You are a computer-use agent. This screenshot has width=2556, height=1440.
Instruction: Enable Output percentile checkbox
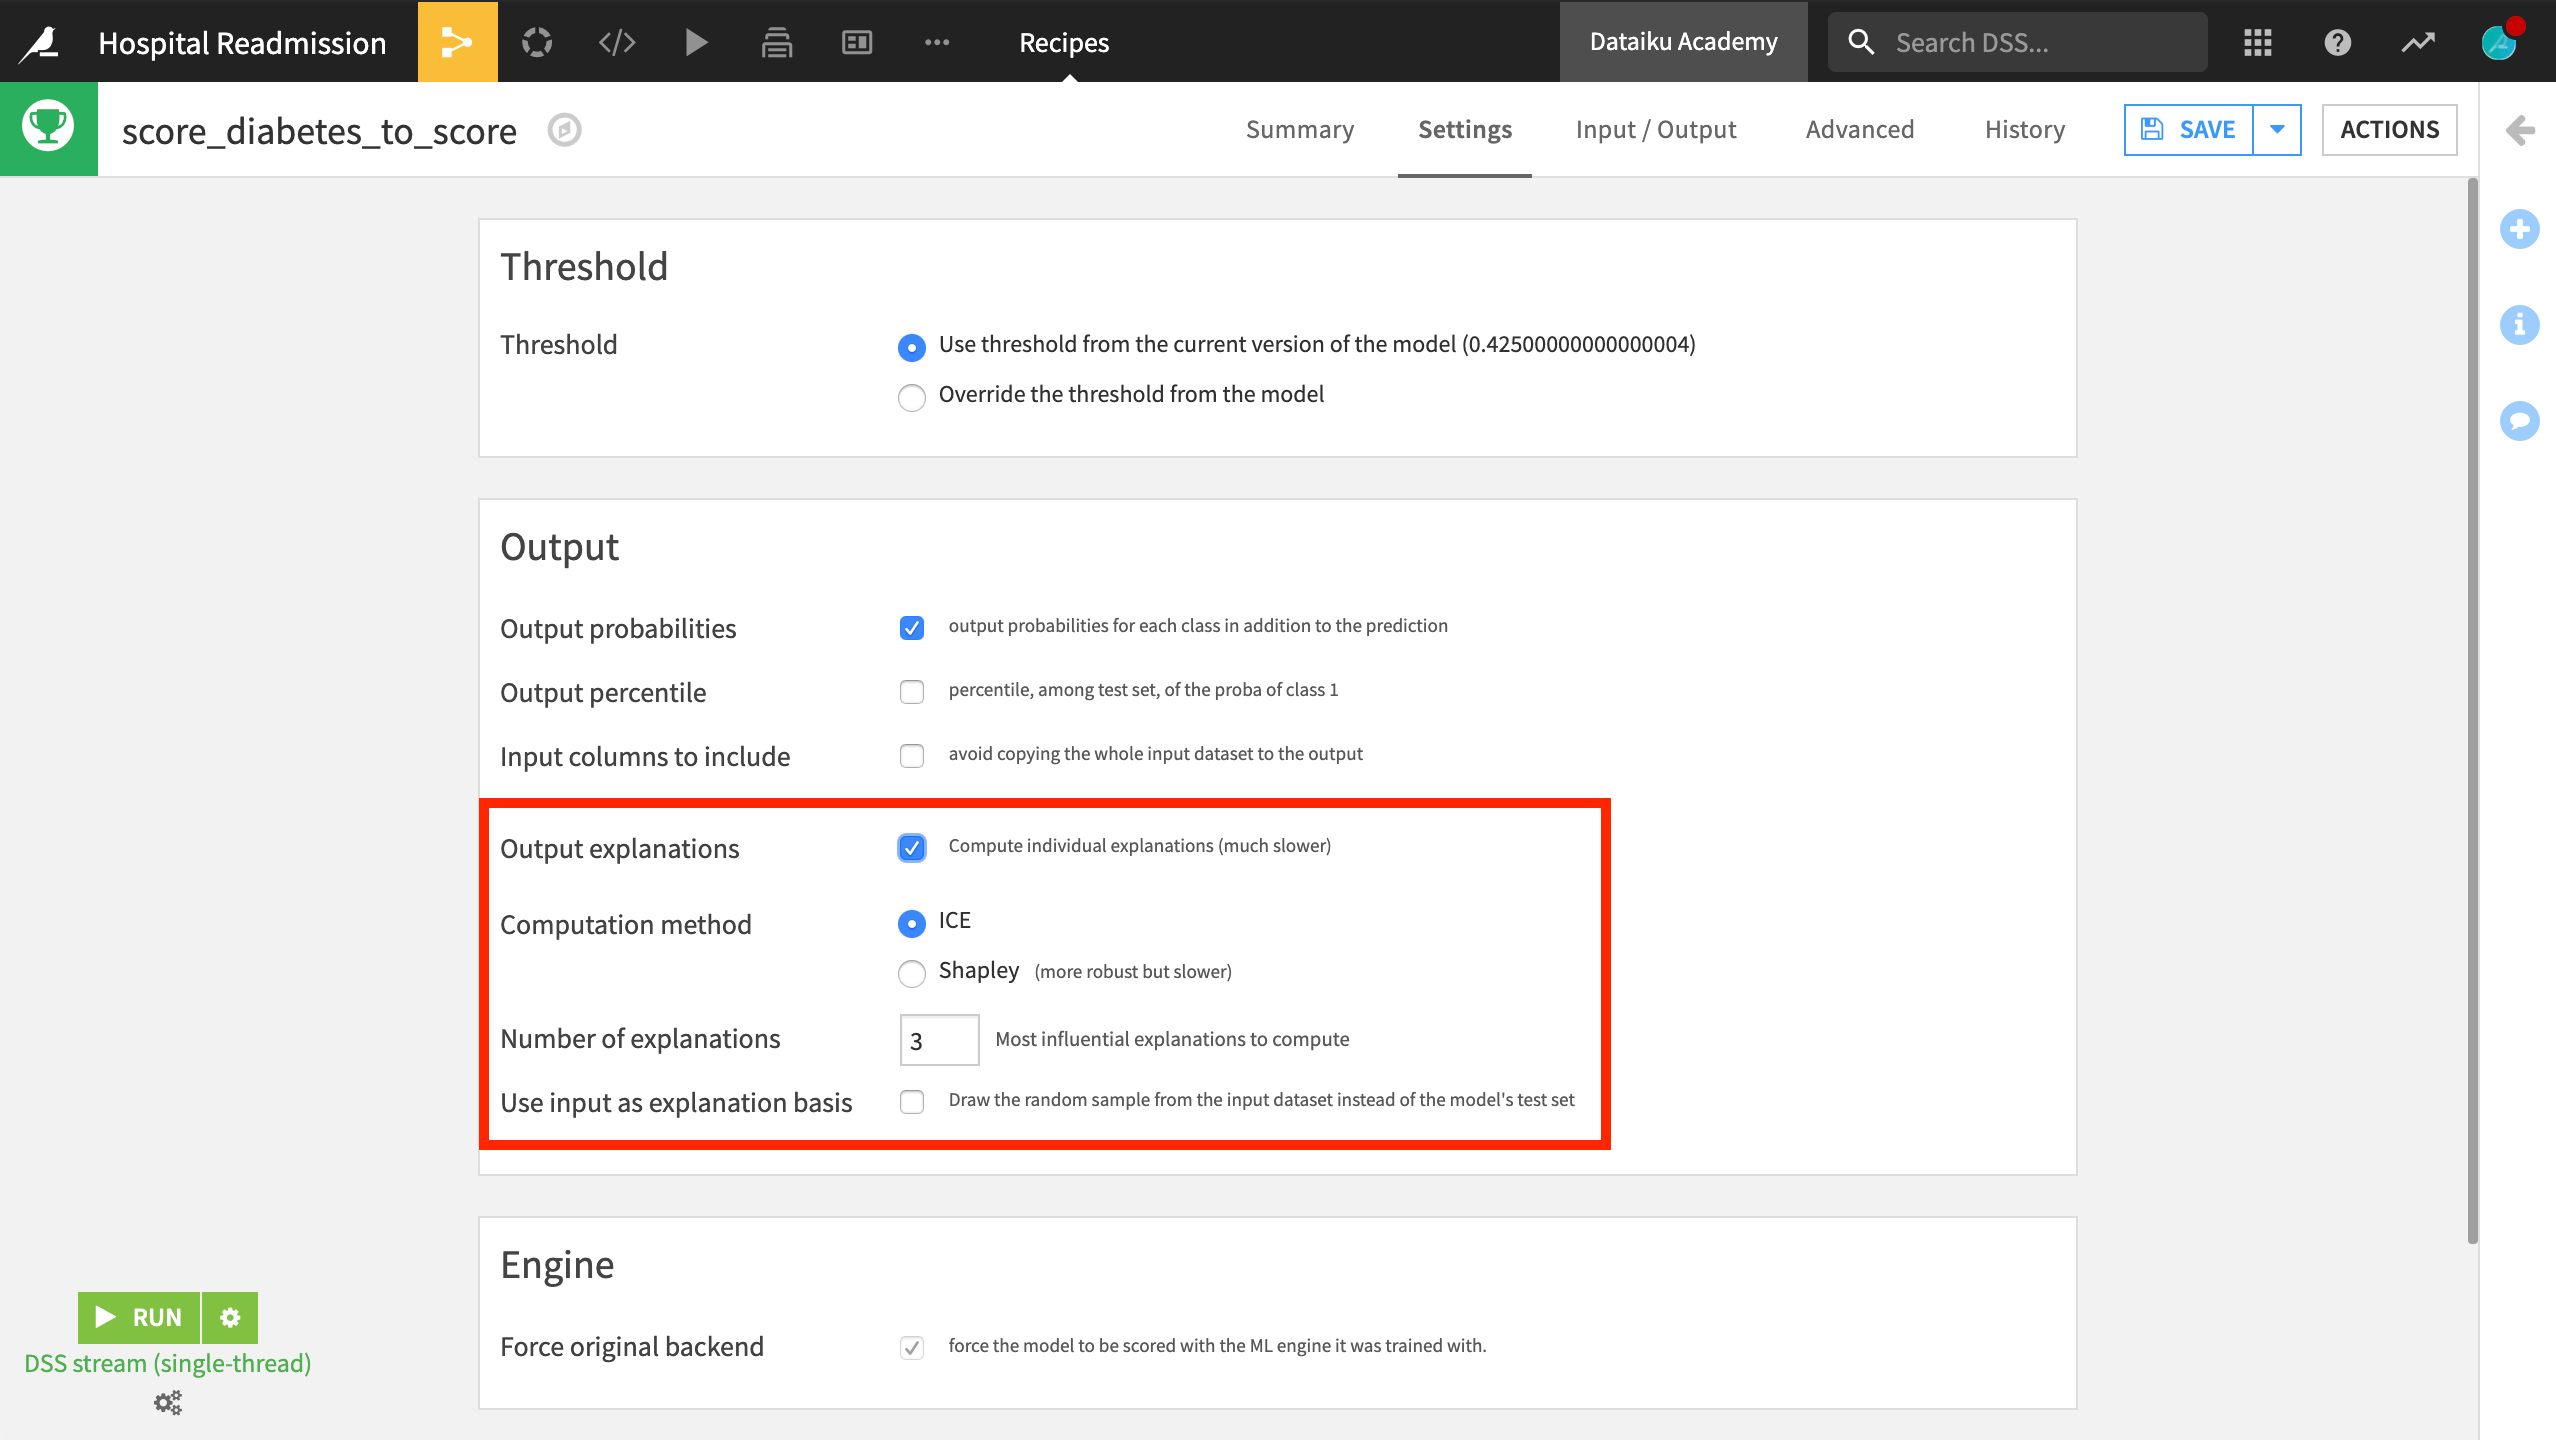(x=911, y=691)
